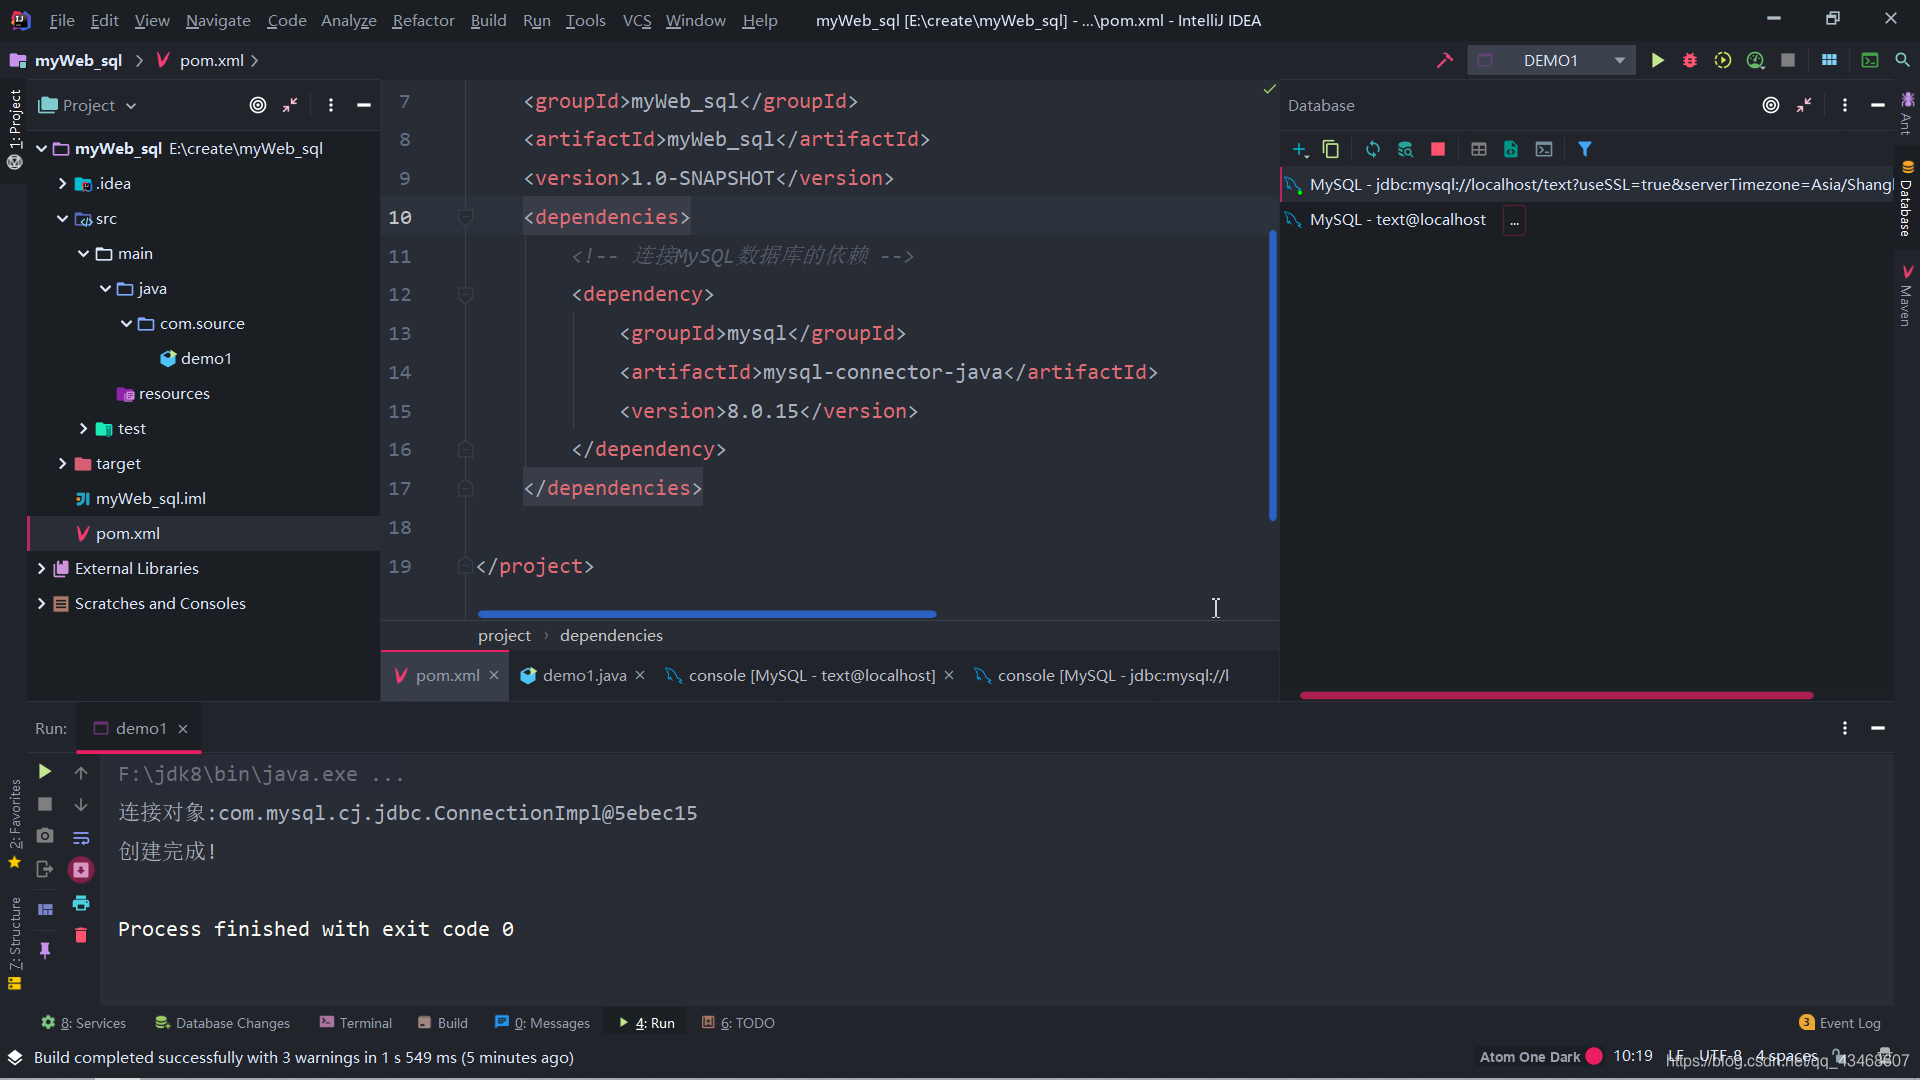The width and height of the screenshot is (1920, 1080).
Task: Run with coverage icon
Action: 1723,60
